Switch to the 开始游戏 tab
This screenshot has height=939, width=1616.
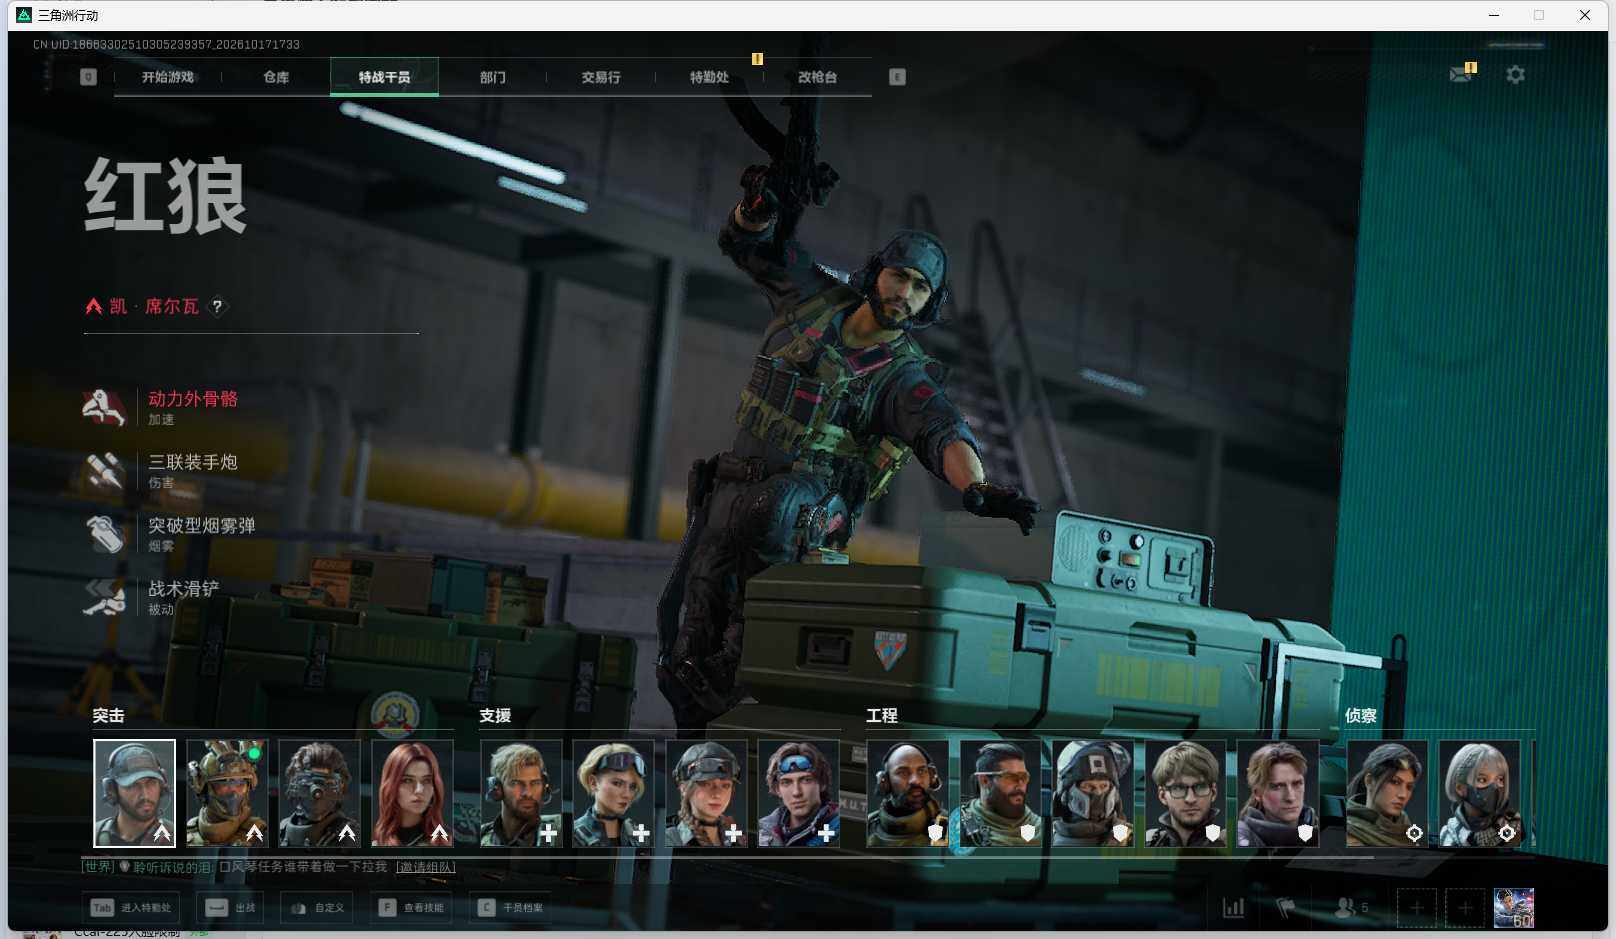pyautogui.click(x=168, y=77)
